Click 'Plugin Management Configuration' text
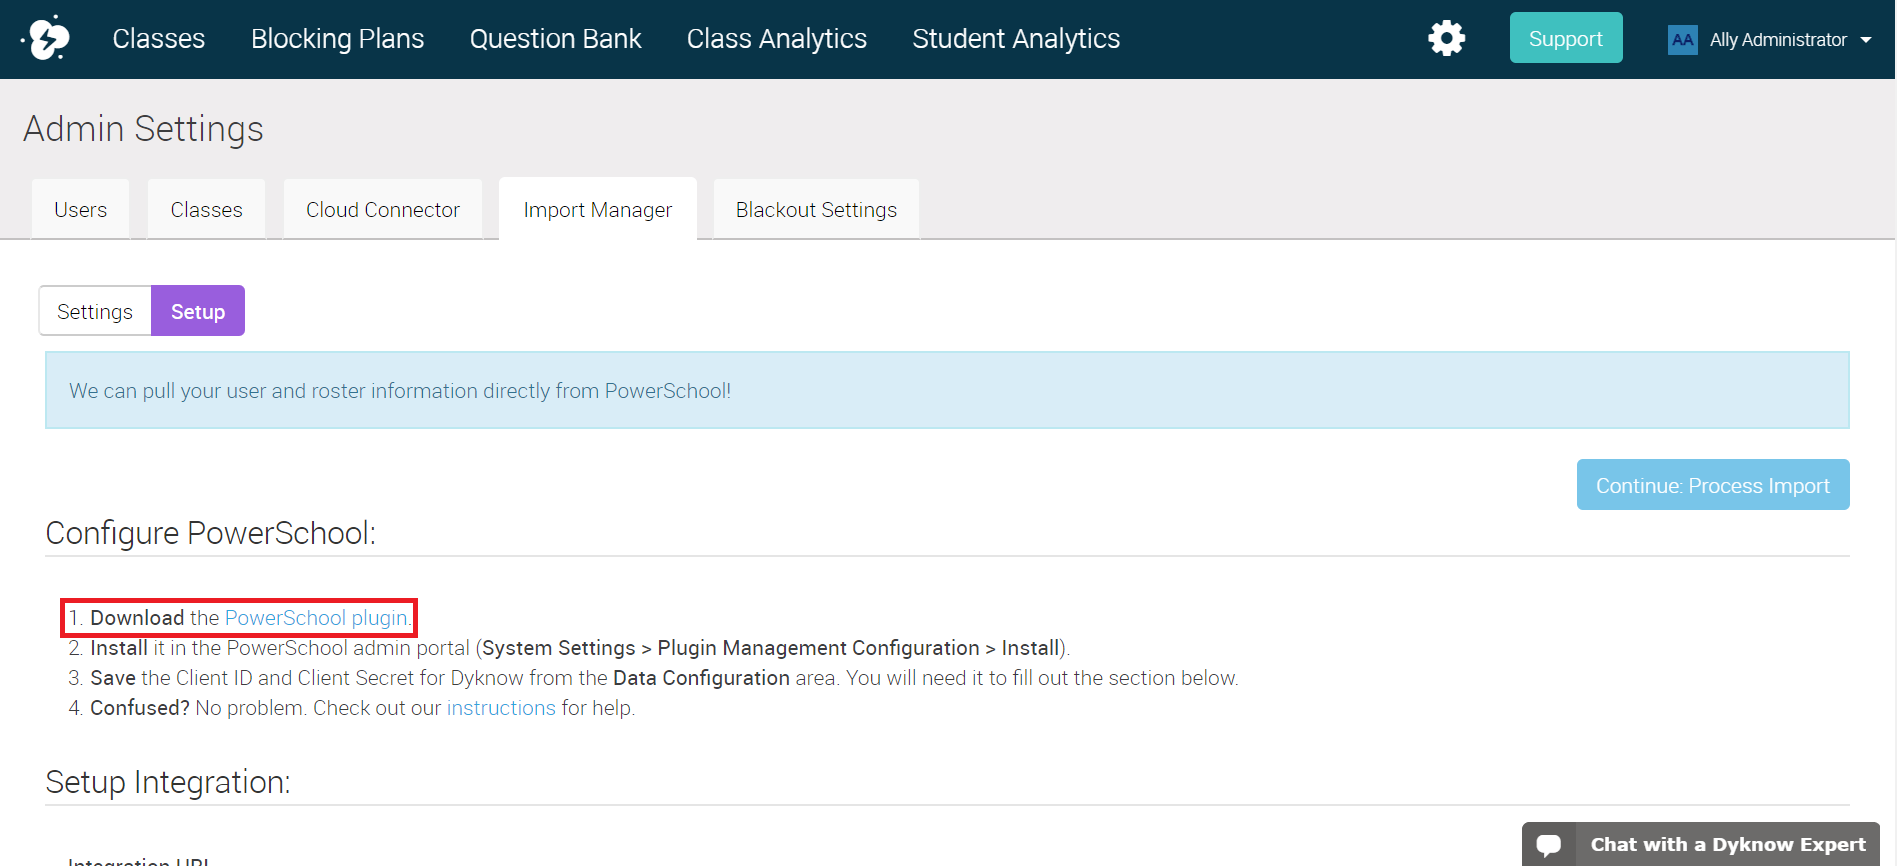Viewport: 1897px width, 866px height. [818, 648]
